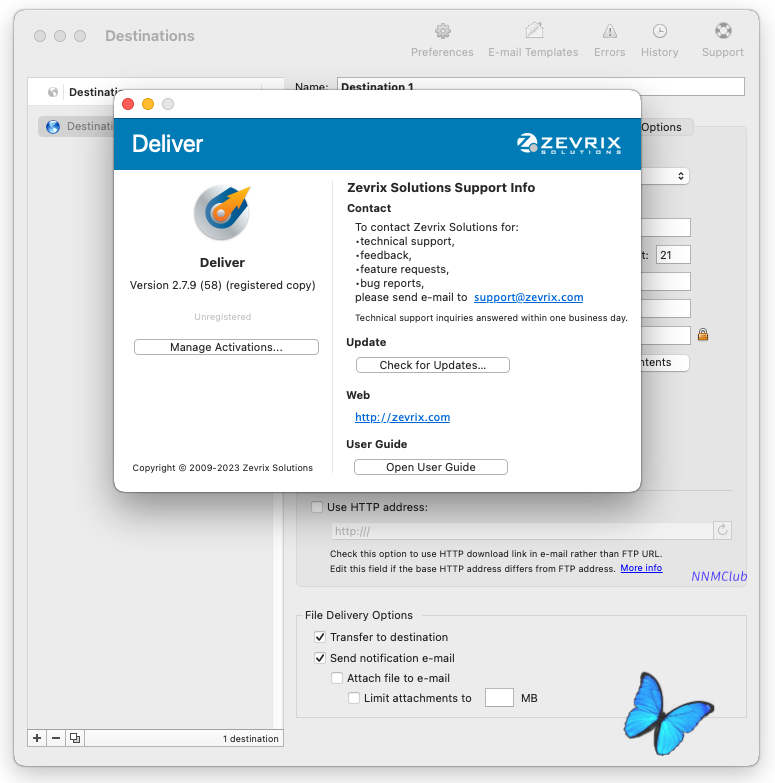Screen dimensions: 775x783
Task: Close the Deliver about dialog
Action: tap(128, 104)
